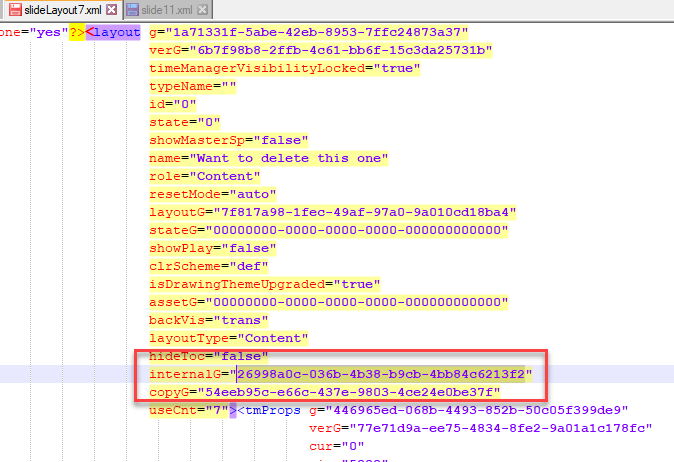Click the verG="6b7f98b8-2ffb-4c61-bb6f-15c3da25731b" attribute line
The image size is (674, 462).
tap(321, 50)
